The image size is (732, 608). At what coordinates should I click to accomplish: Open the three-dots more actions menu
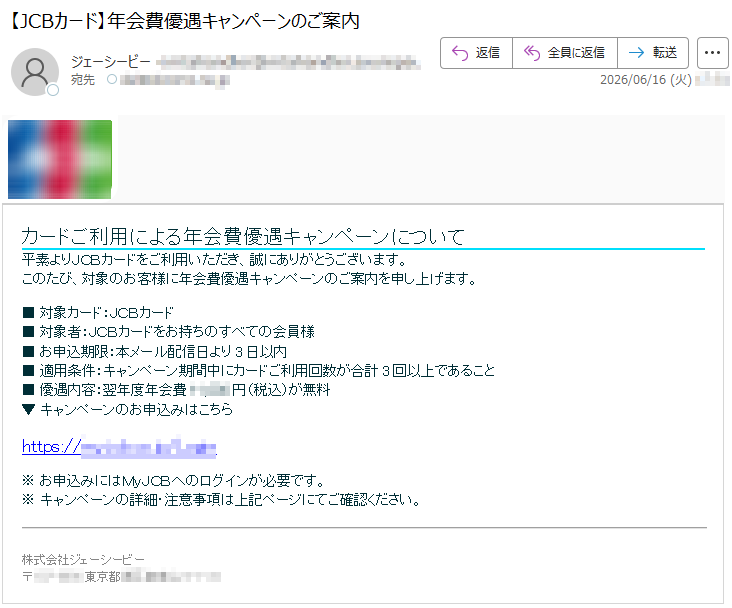(x=712, y=53)
